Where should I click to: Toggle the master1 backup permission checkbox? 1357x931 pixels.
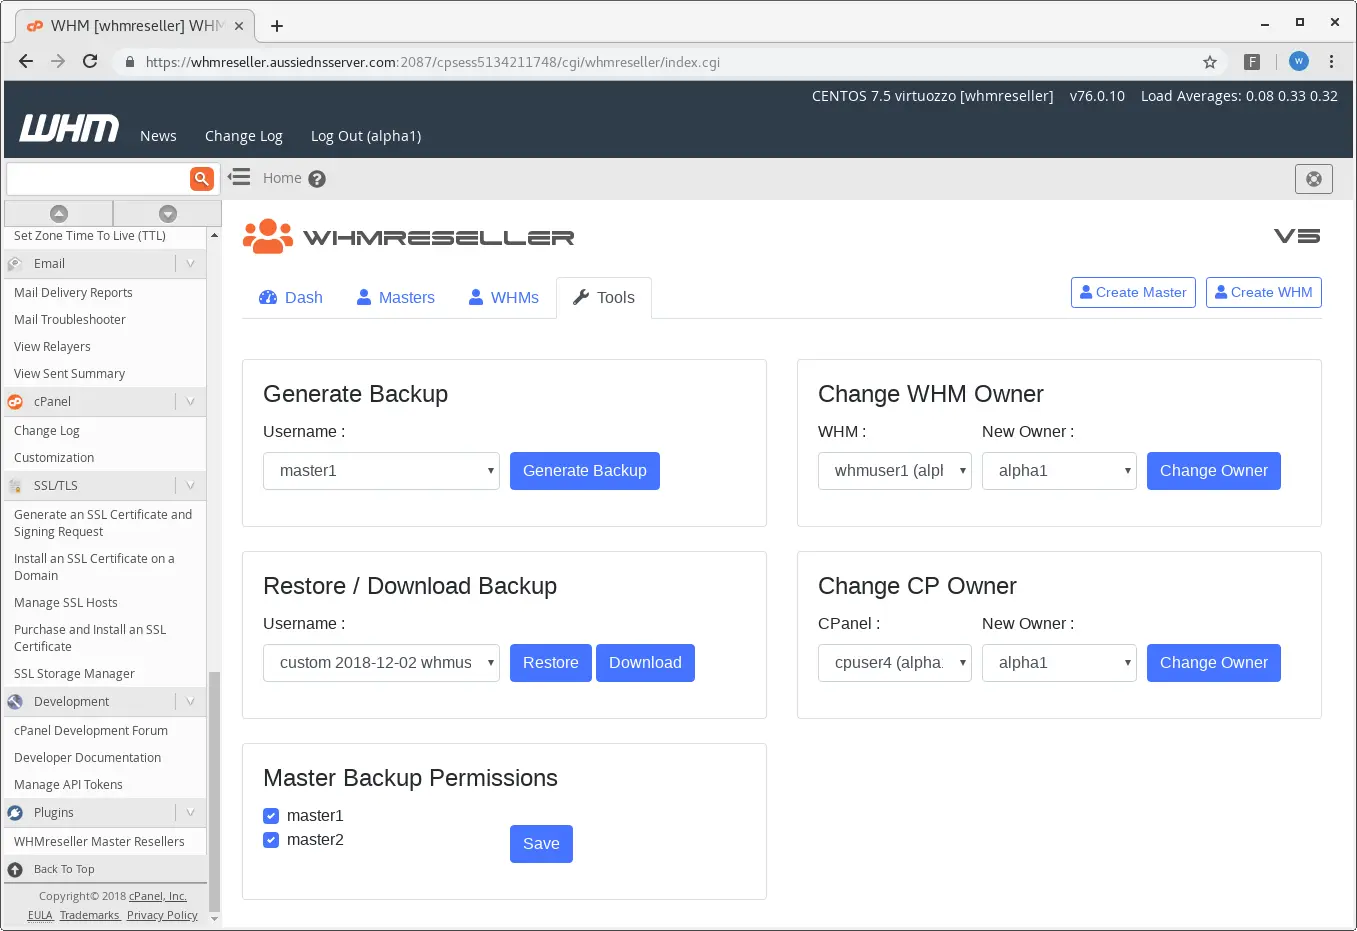click(271, 816)
